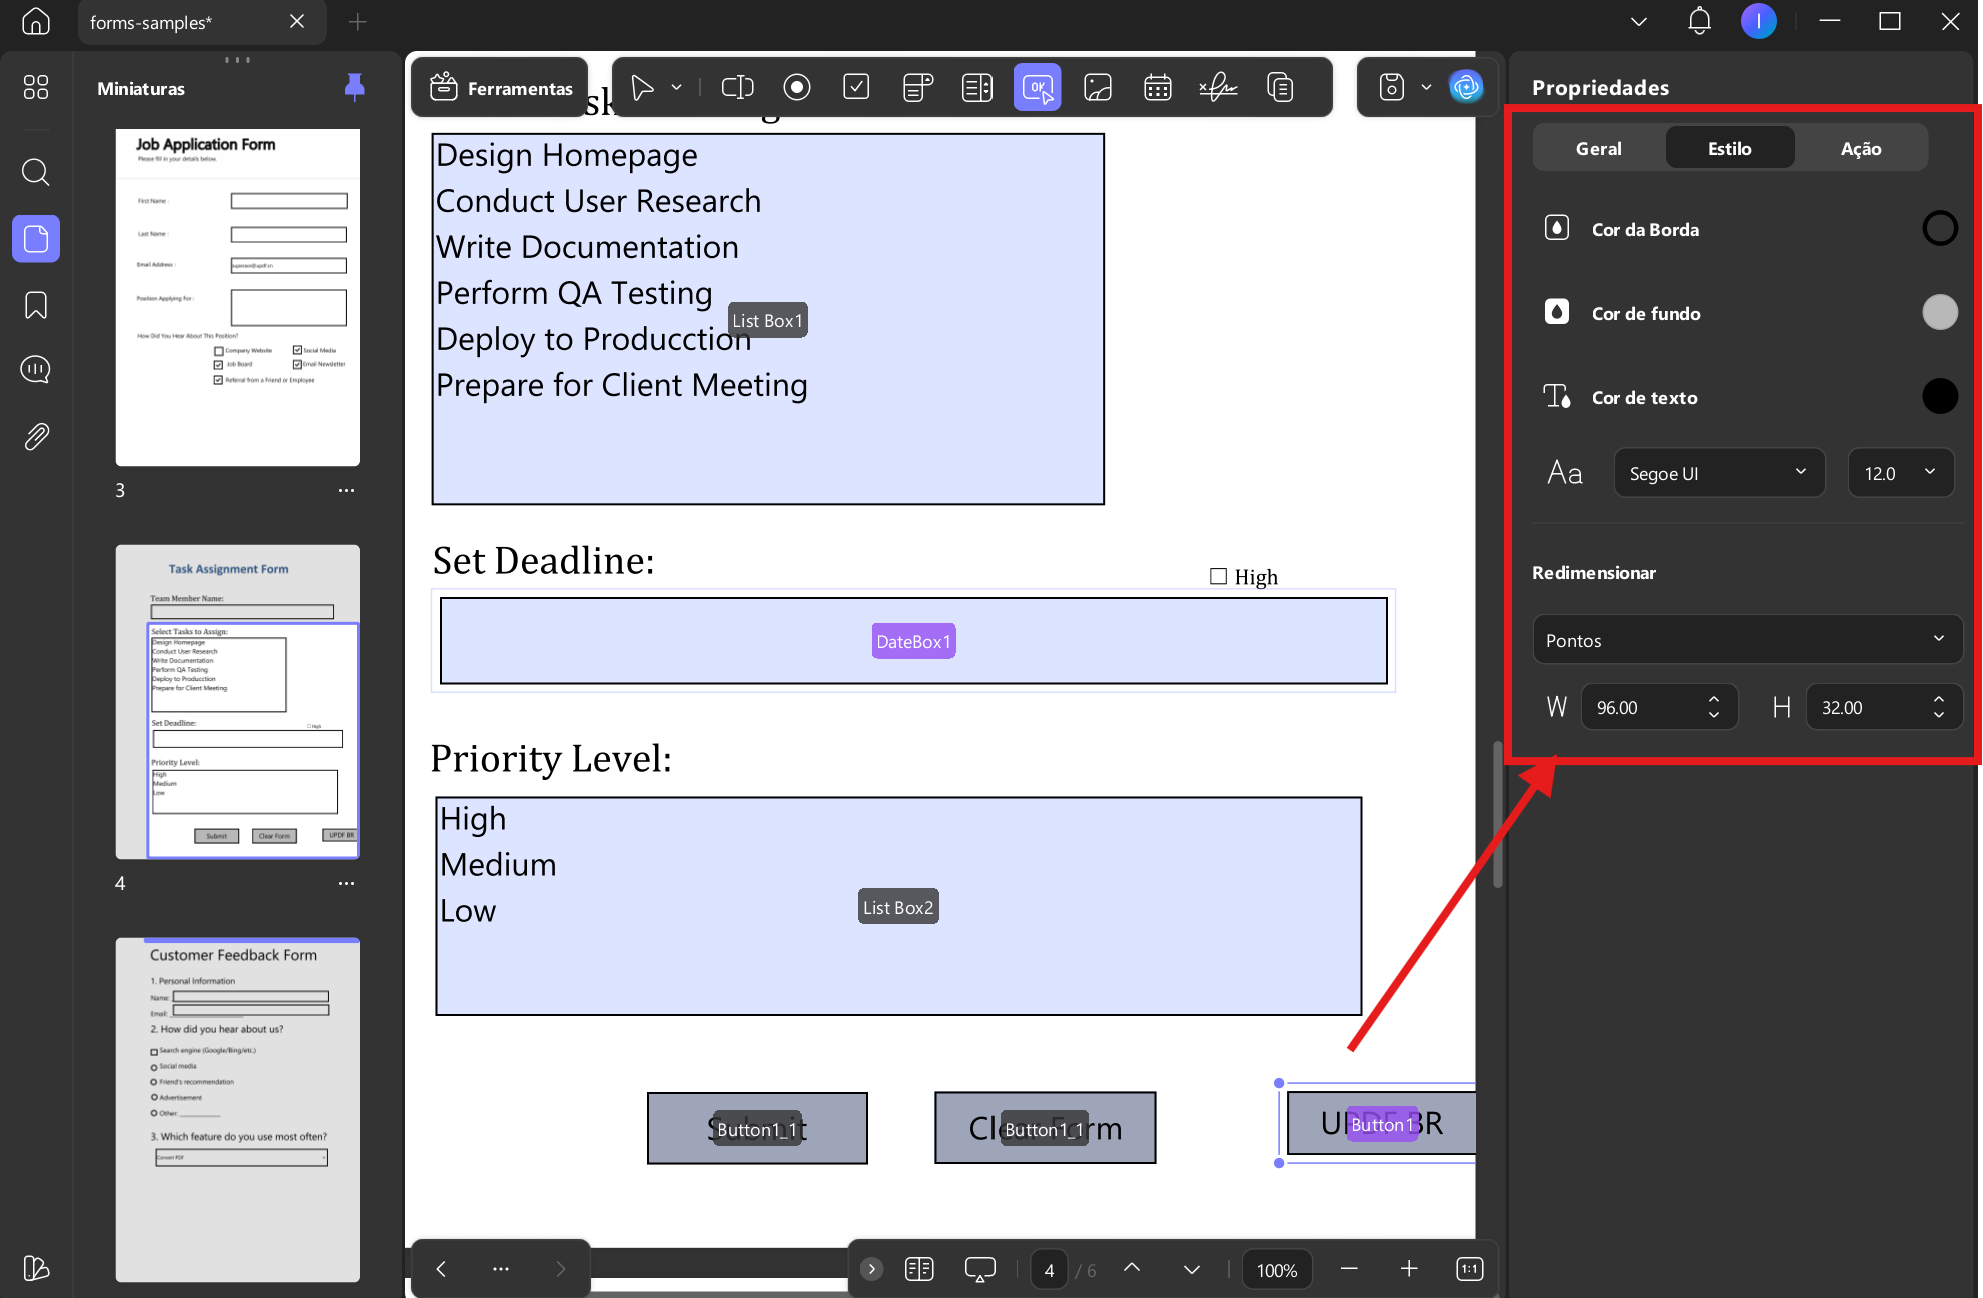Open user profile avatar
This screenshot has height=1298, width=1983.
click(x=1758, y=21)
